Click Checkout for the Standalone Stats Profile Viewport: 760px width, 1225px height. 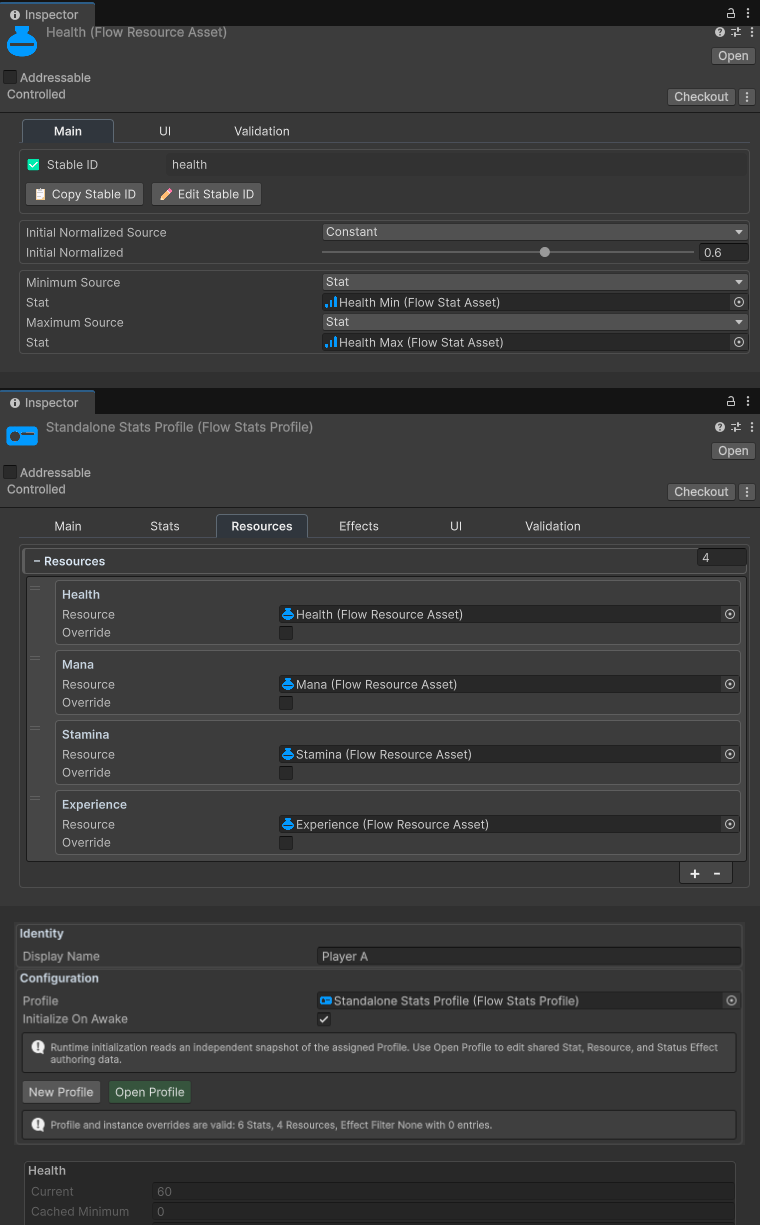pyautogui.click(x=701, y=492)
